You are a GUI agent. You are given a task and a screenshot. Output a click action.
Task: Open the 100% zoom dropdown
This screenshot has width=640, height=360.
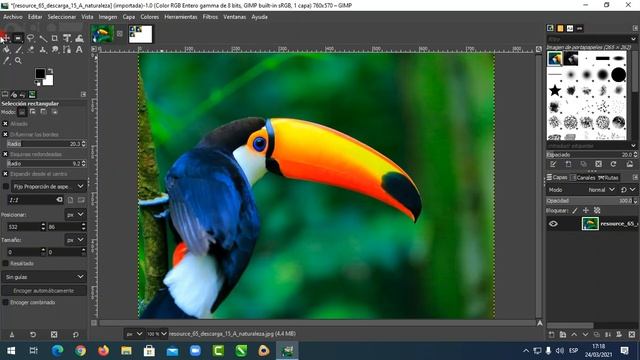pyautogui.click(x=157, y=334)
